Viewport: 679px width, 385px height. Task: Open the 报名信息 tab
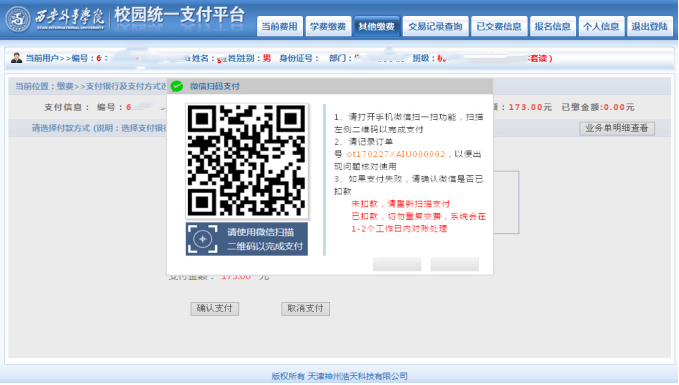553,26
